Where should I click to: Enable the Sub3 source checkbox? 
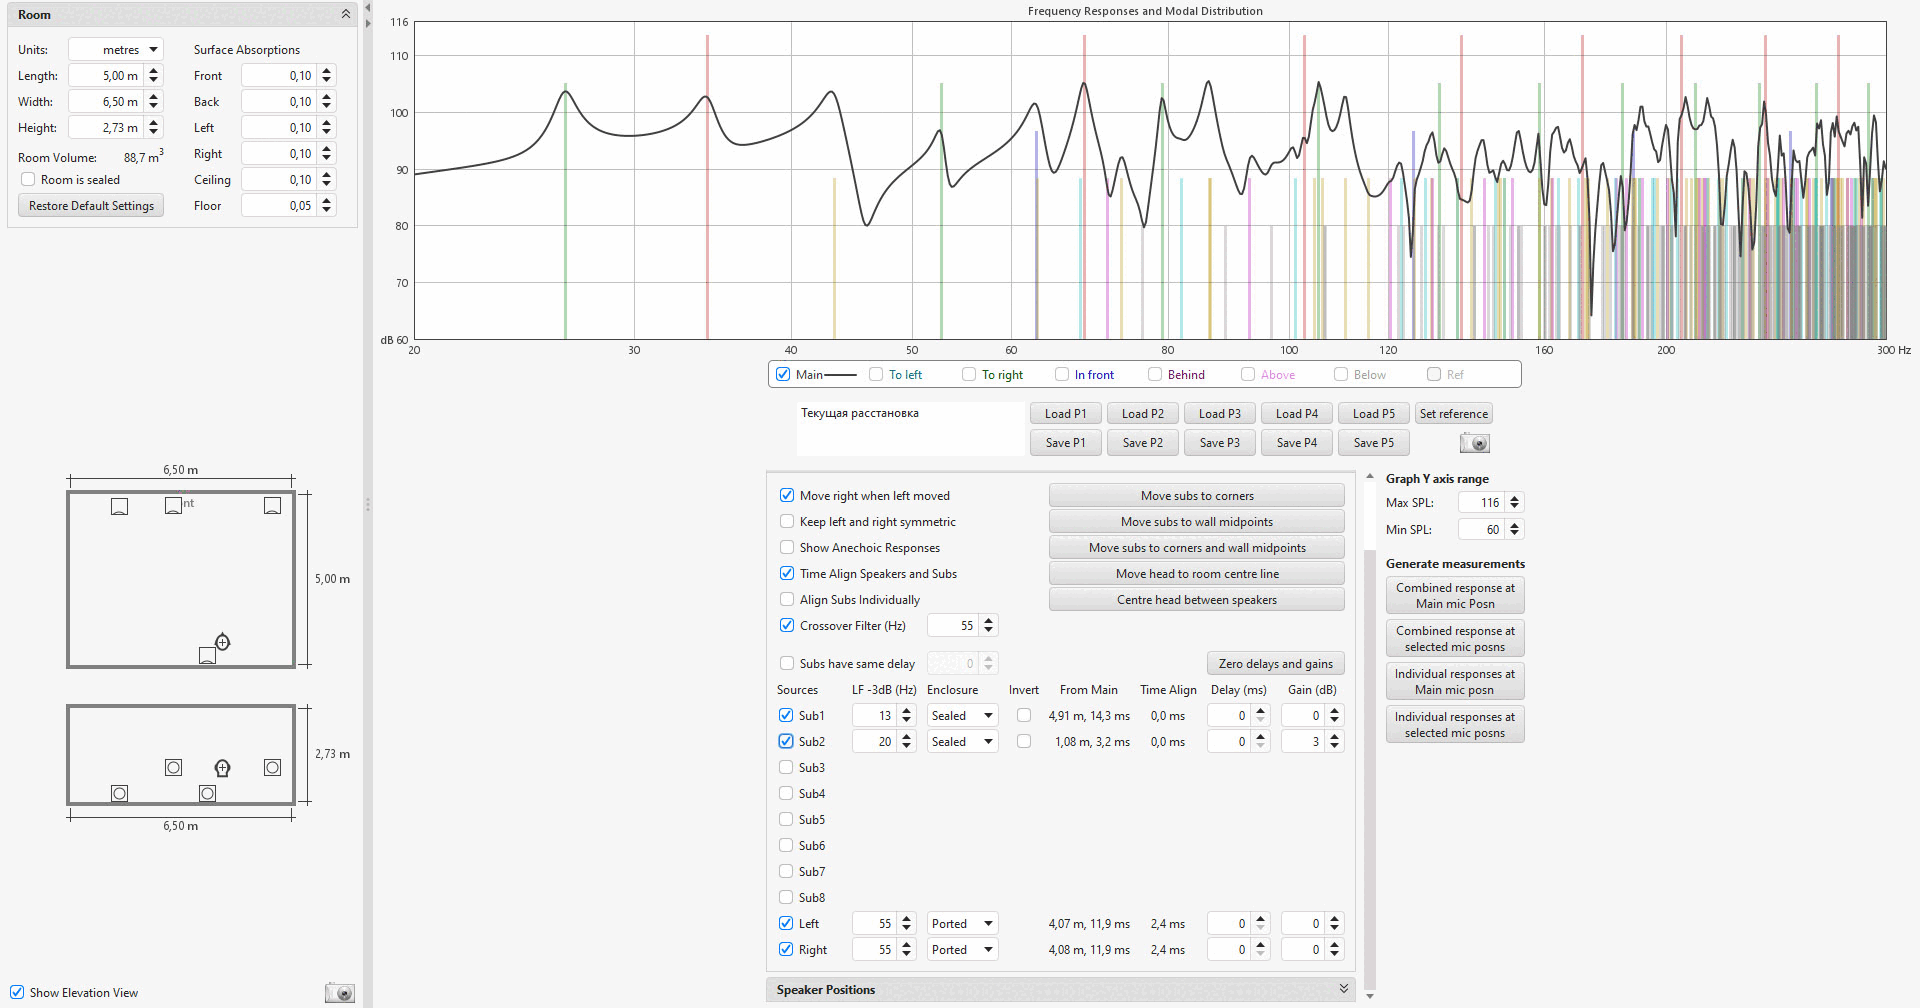click(786, 768)
